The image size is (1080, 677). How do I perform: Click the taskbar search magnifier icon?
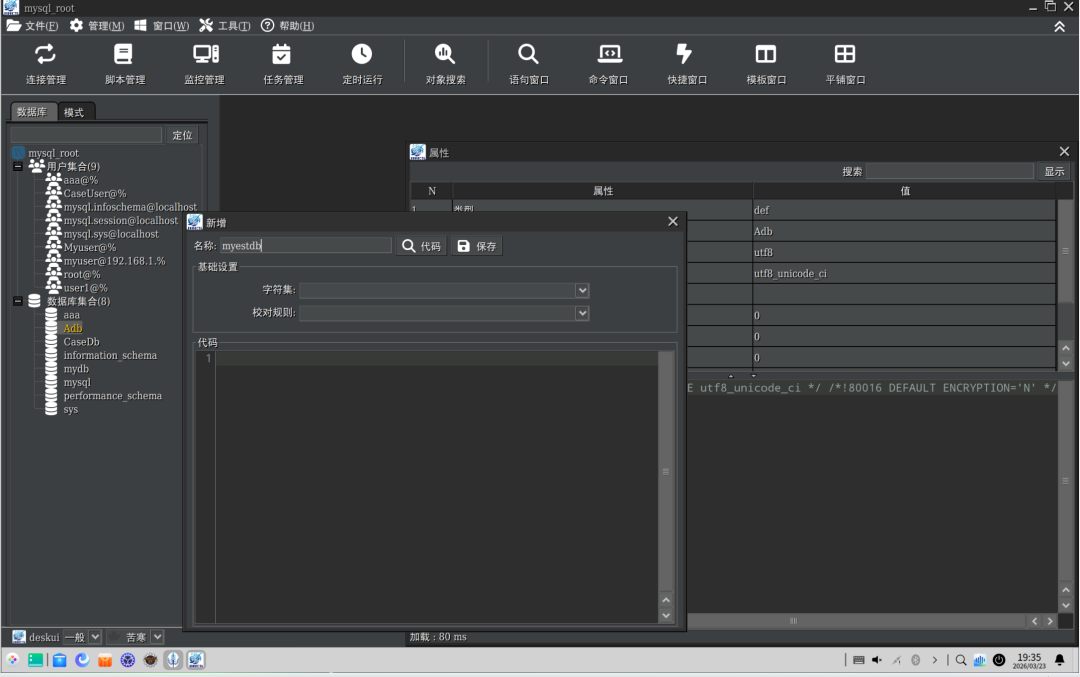click(x=960, y=660)
